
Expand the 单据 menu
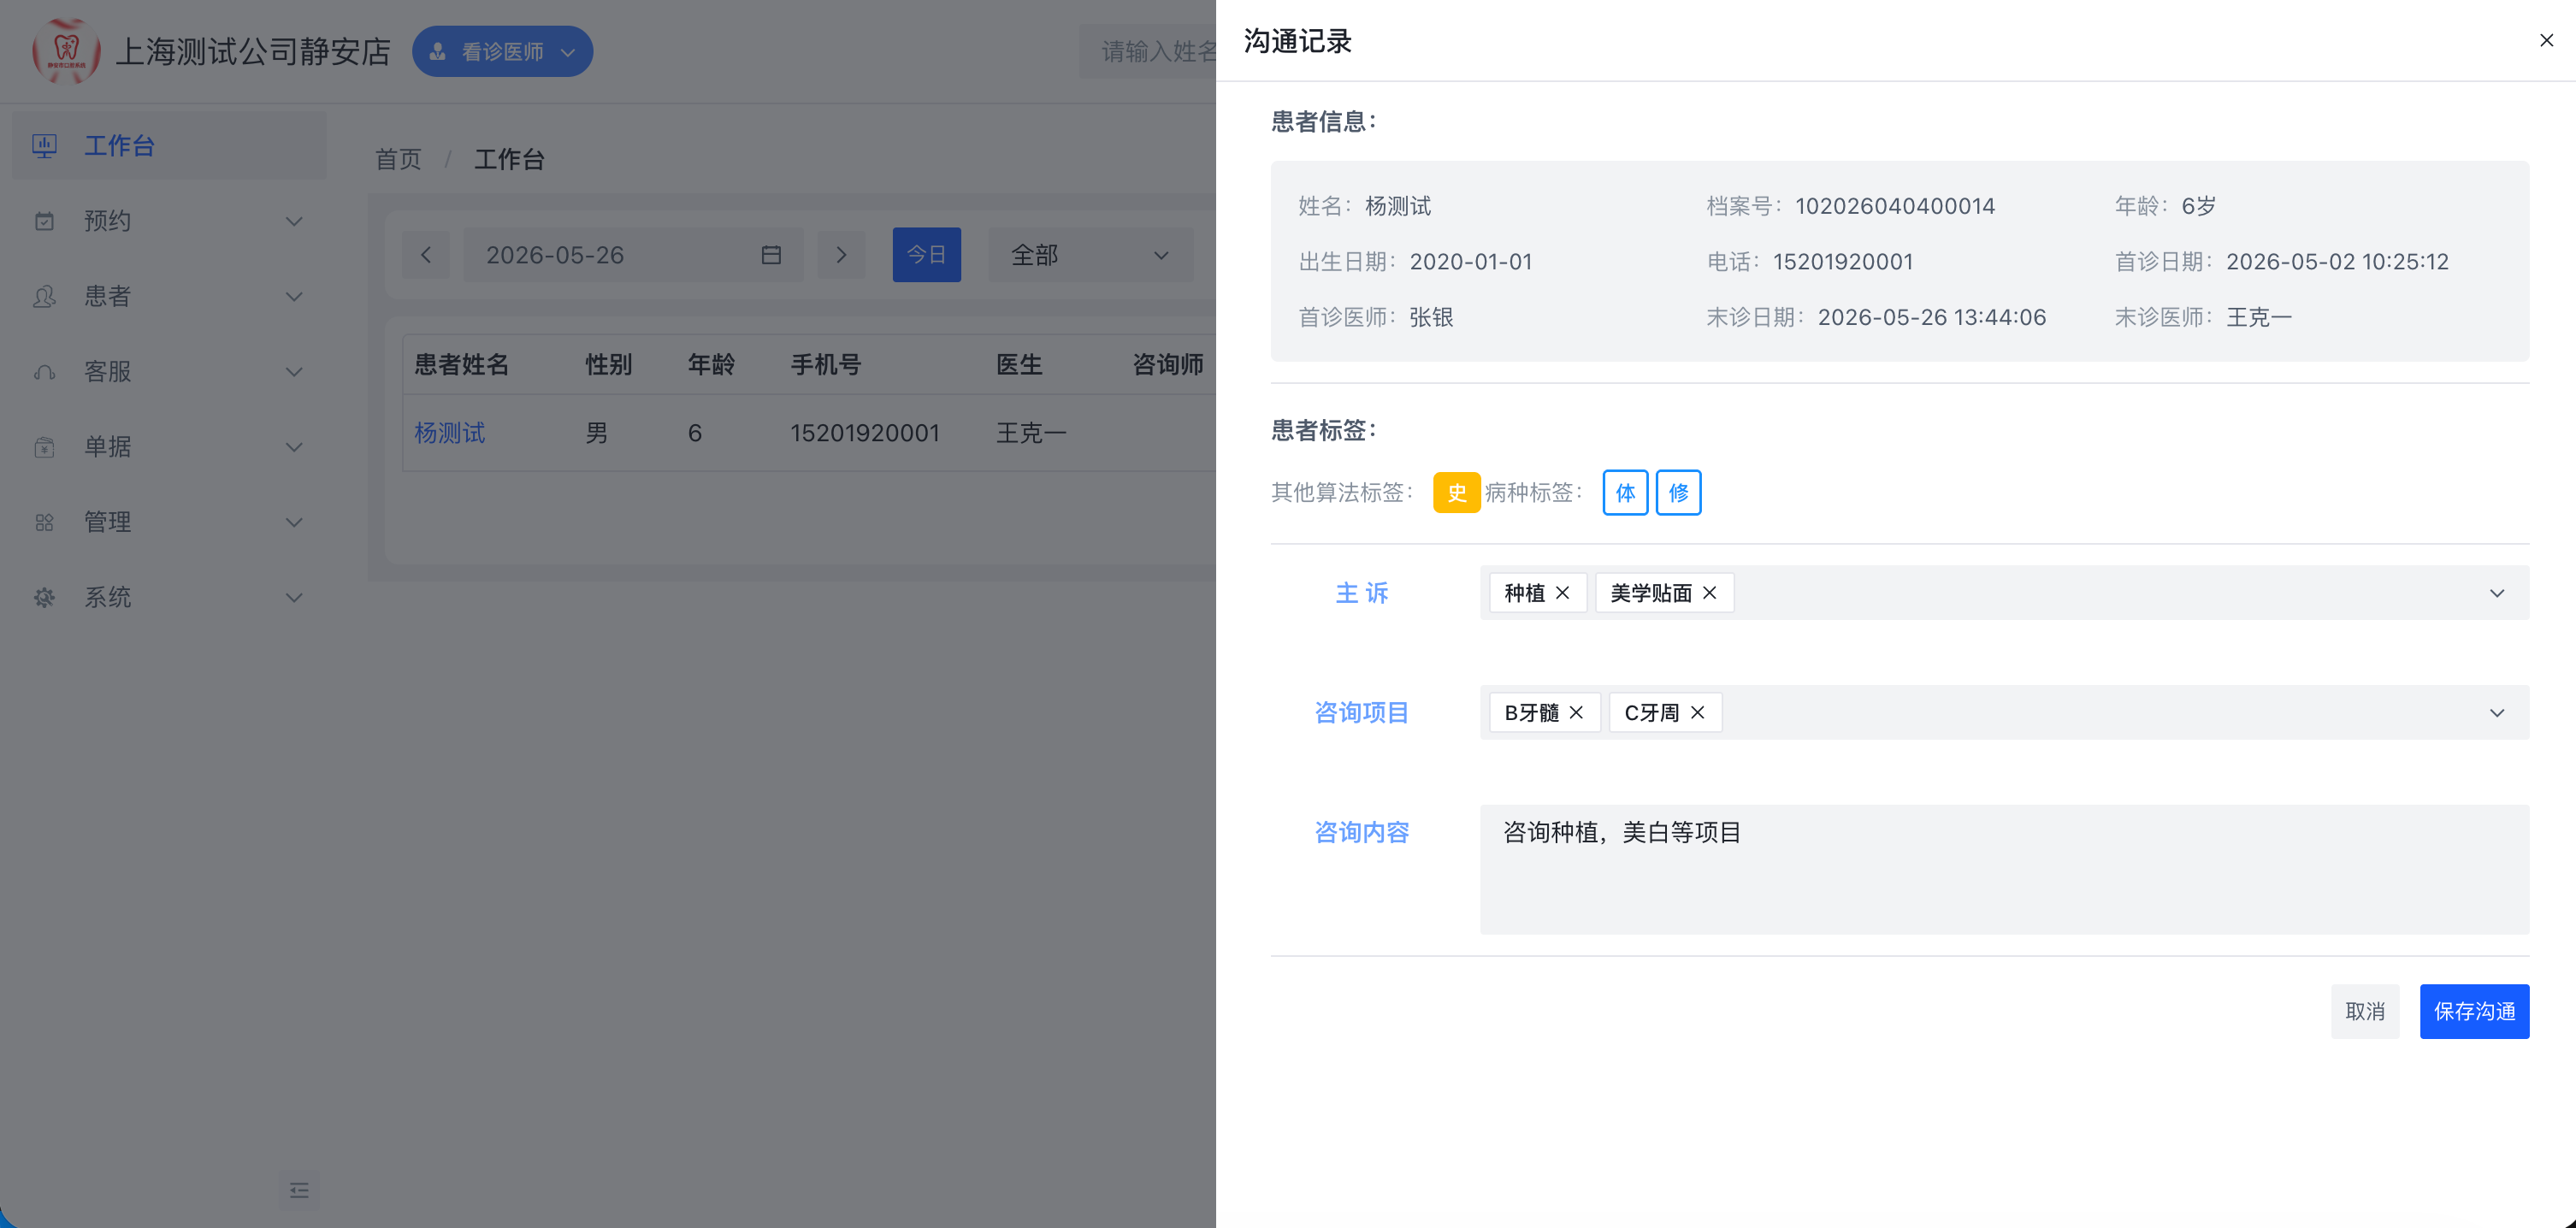169,447
